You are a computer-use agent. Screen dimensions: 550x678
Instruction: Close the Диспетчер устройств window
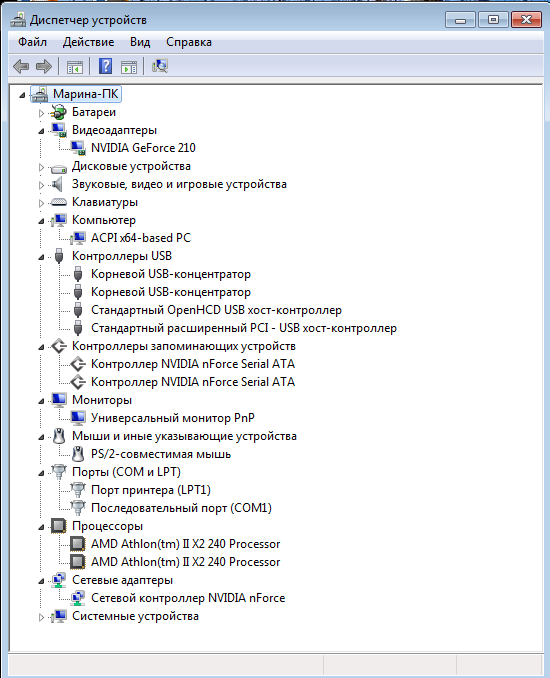(x=526, y=20)
